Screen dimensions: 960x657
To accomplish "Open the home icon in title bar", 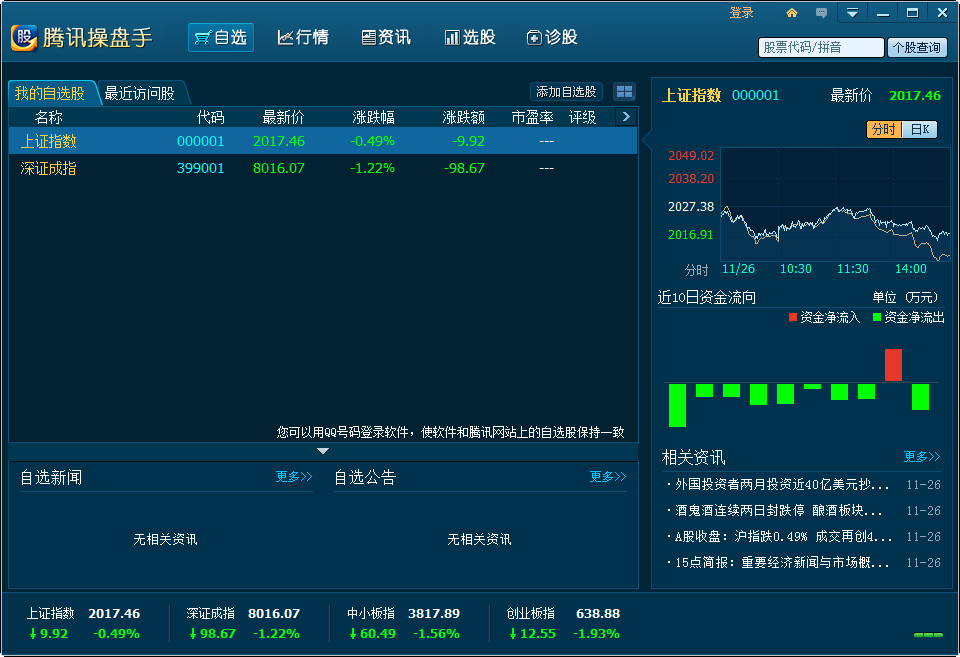I will [x=792, y=13].
